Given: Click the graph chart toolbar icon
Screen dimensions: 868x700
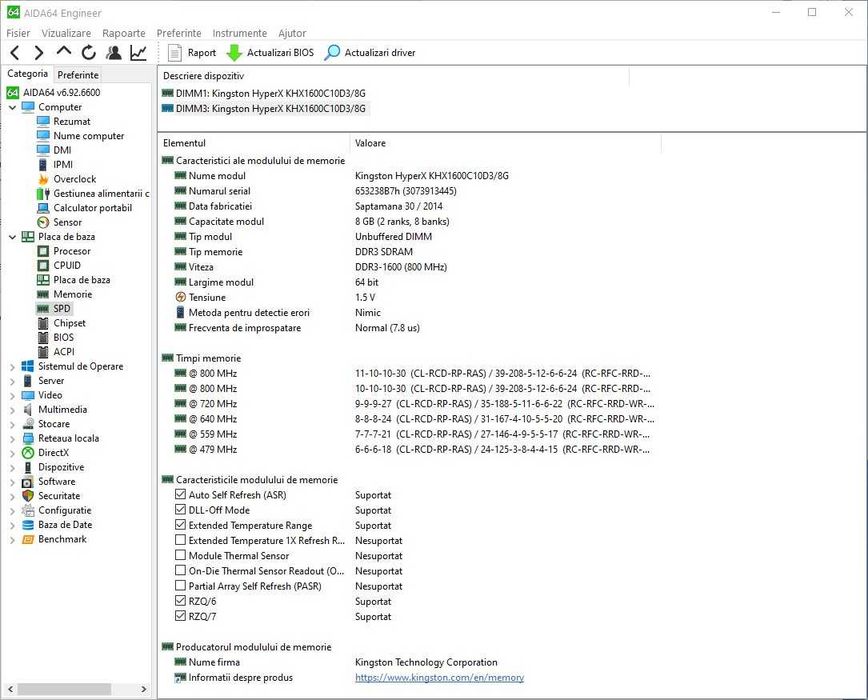Looking at the screenshot, I should tap(138, 53).
